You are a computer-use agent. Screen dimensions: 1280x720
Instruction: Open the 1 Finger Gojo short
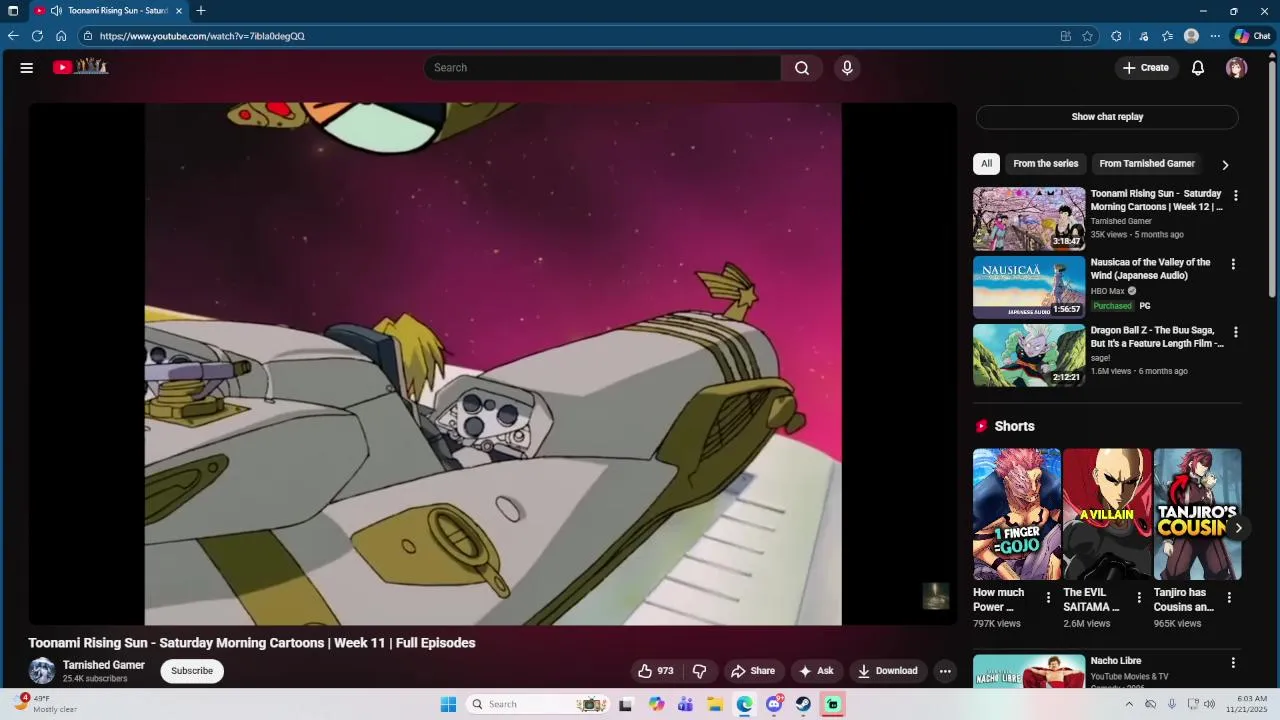pos(1017,514)
